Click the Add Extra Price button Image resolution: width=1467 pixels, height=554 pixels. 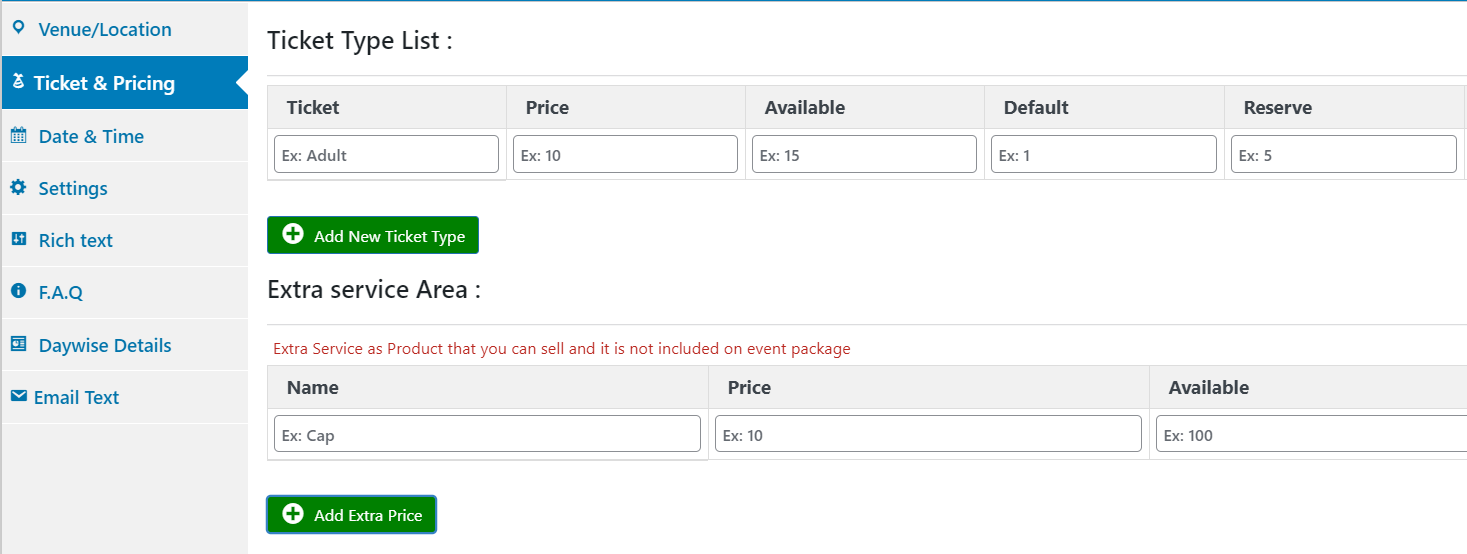[352, 515]
